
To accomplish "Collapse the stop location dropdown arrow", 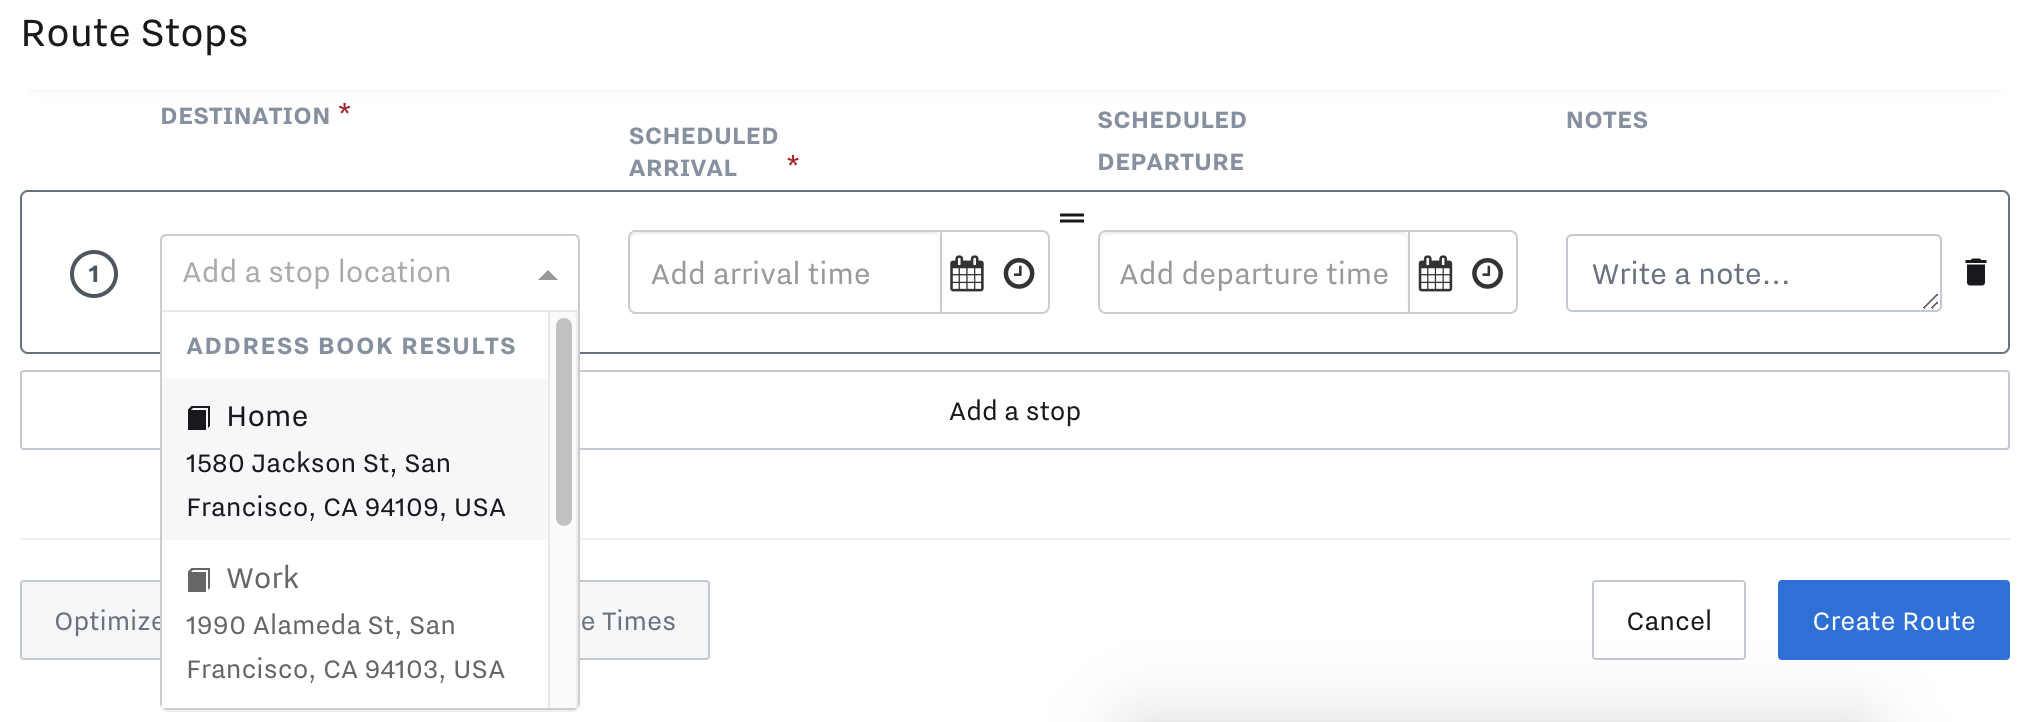I will (x=547, y=275).
